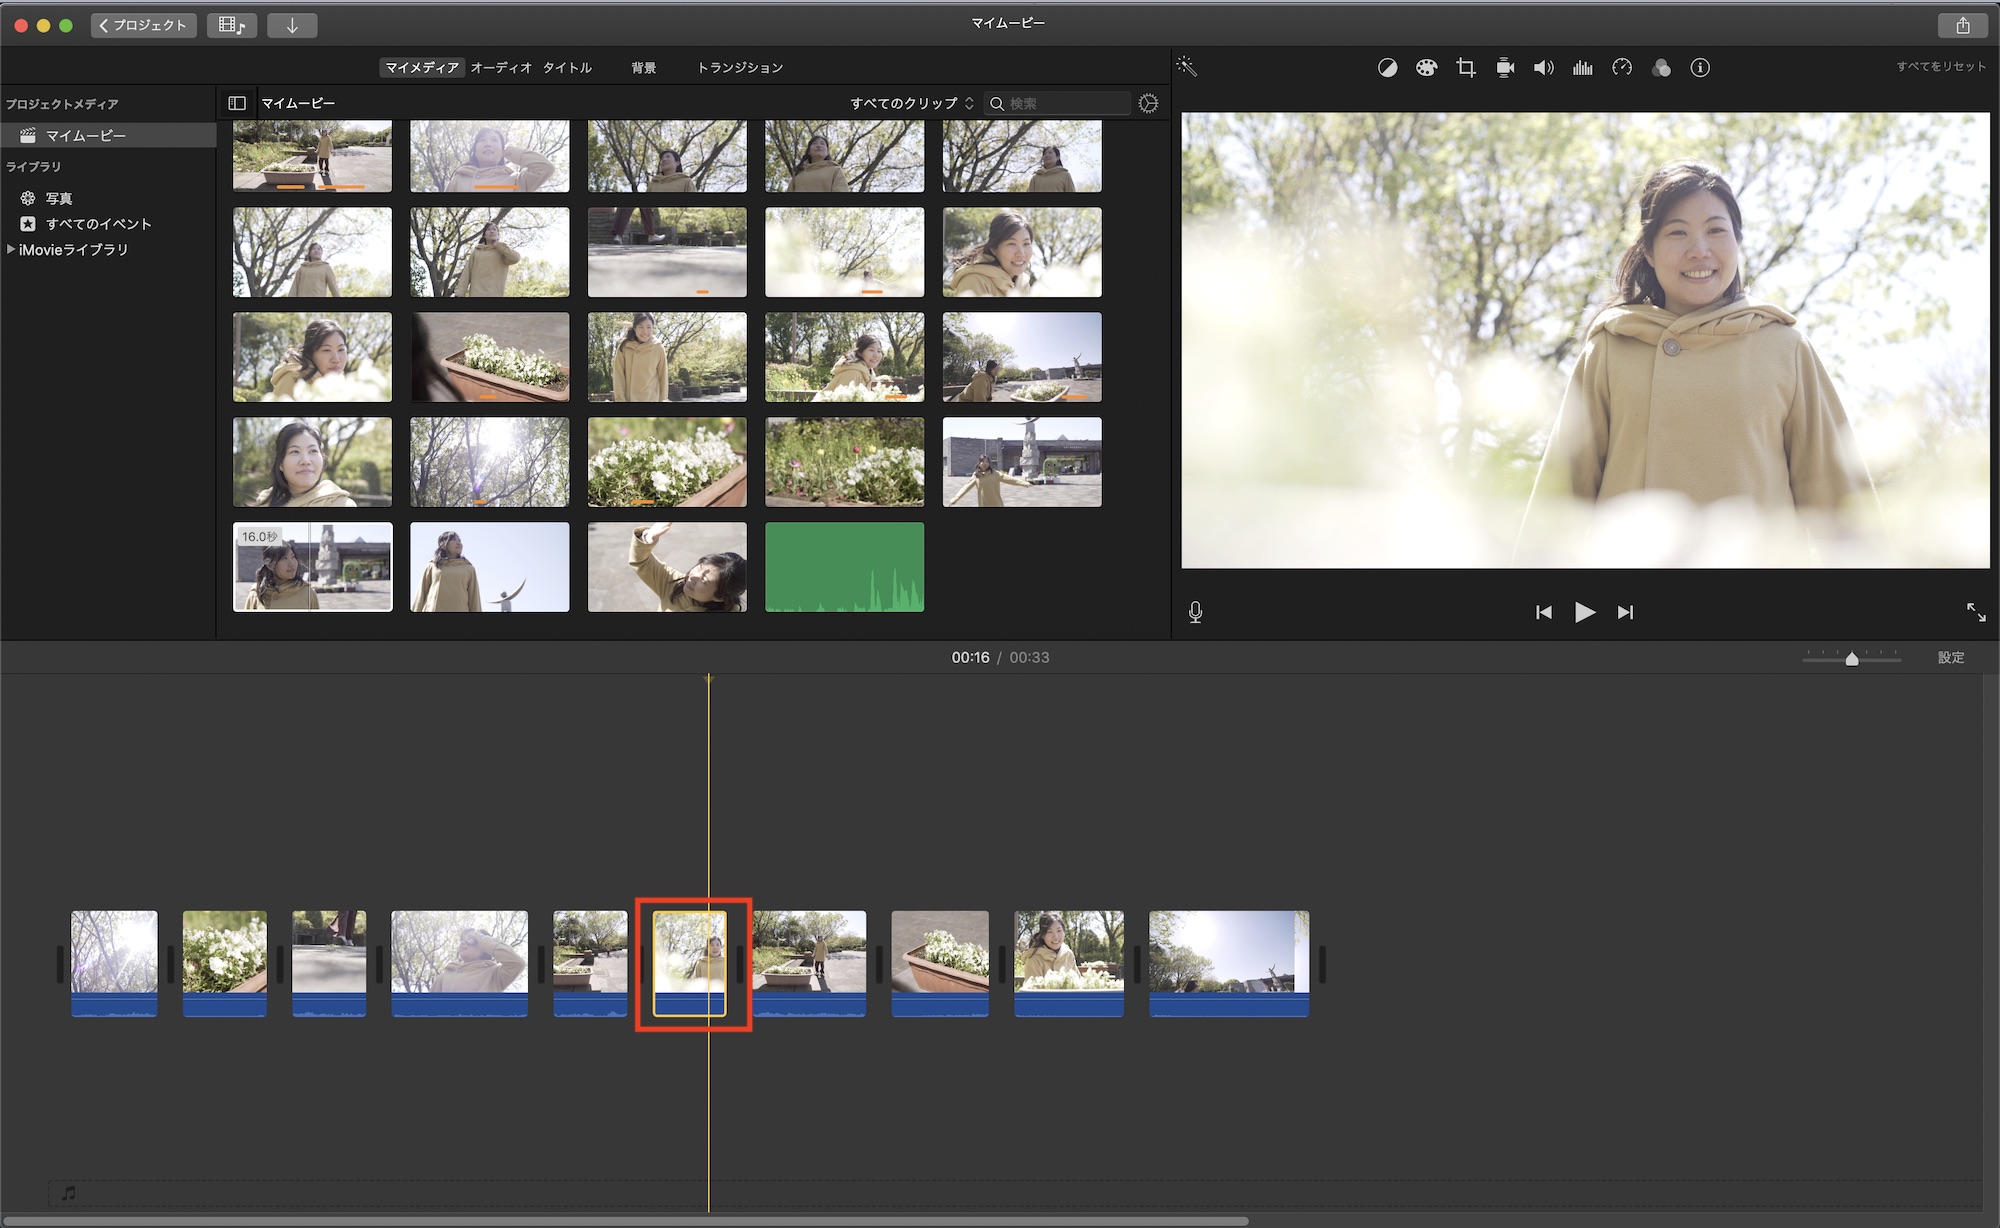Screen dimensions: 2000x1228
Task: Click the すべてをリセット button
Action: pos(1941,67)
